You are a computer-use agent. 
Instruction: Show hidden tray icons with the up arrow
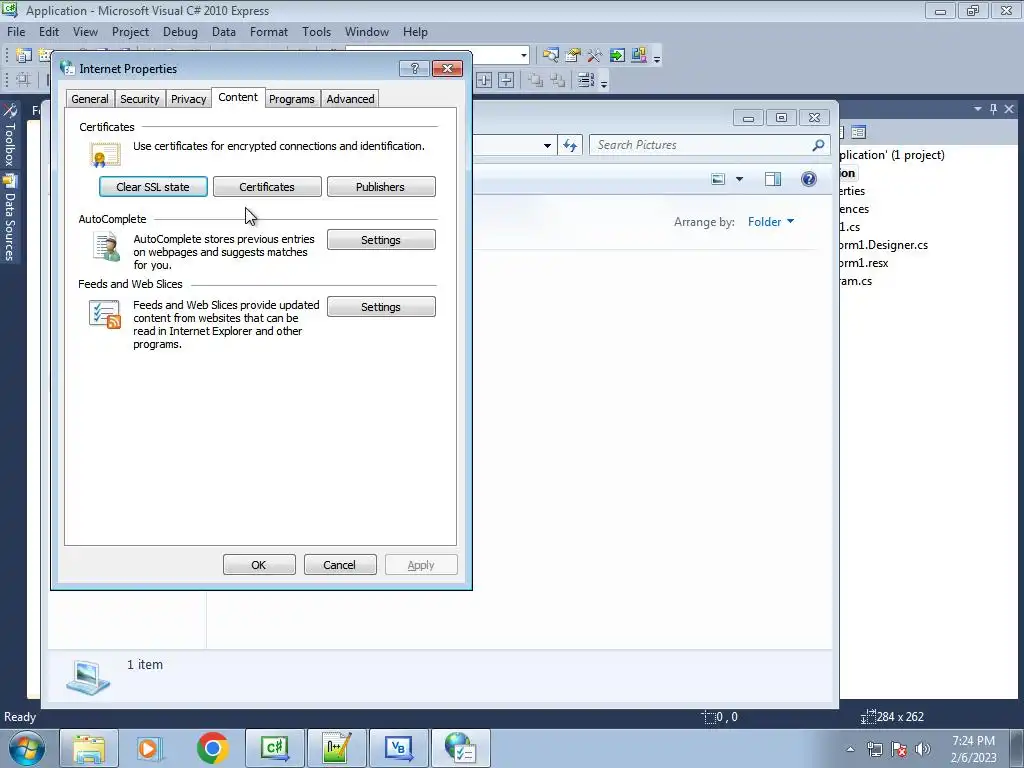pyautogui.click(x=850, y=748)
